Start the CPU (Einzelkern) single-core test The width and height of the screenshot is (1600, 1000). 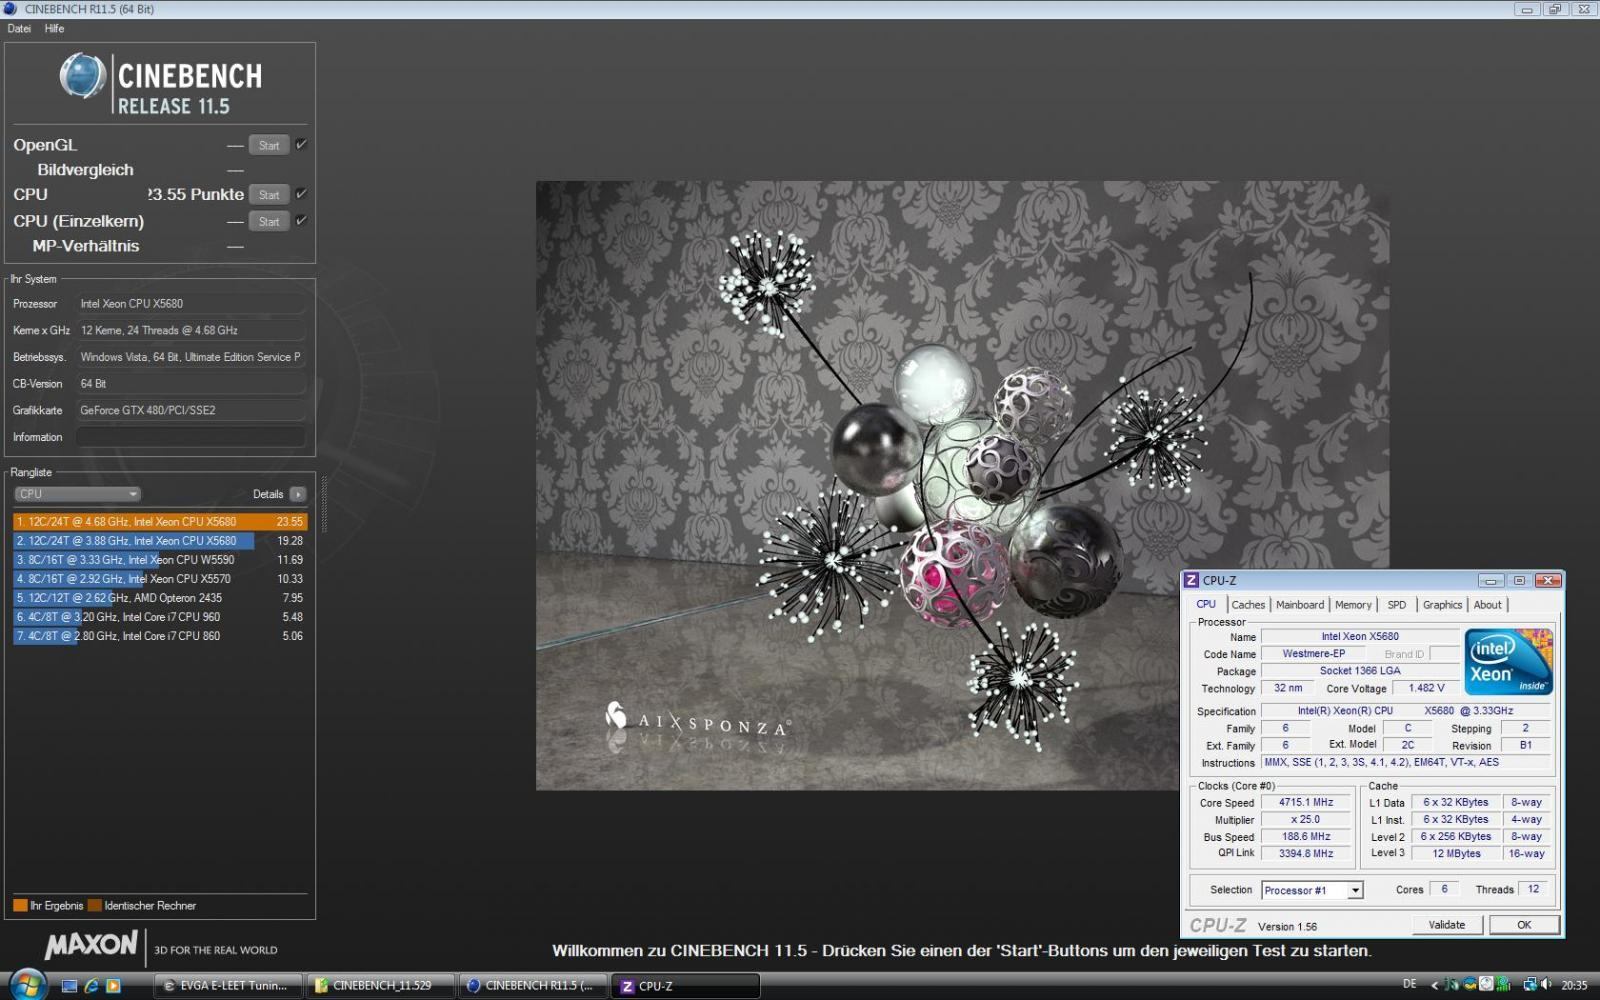pos(269,221)
